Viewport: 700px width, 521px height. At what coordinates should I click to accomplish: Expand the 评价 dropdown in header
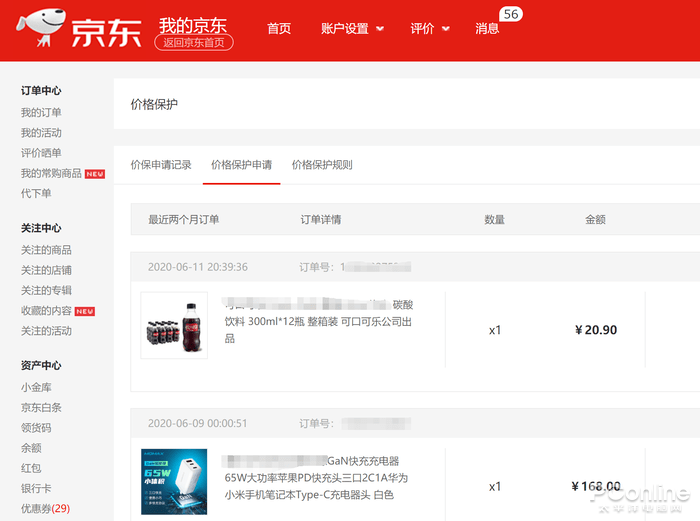coord(430,29)
